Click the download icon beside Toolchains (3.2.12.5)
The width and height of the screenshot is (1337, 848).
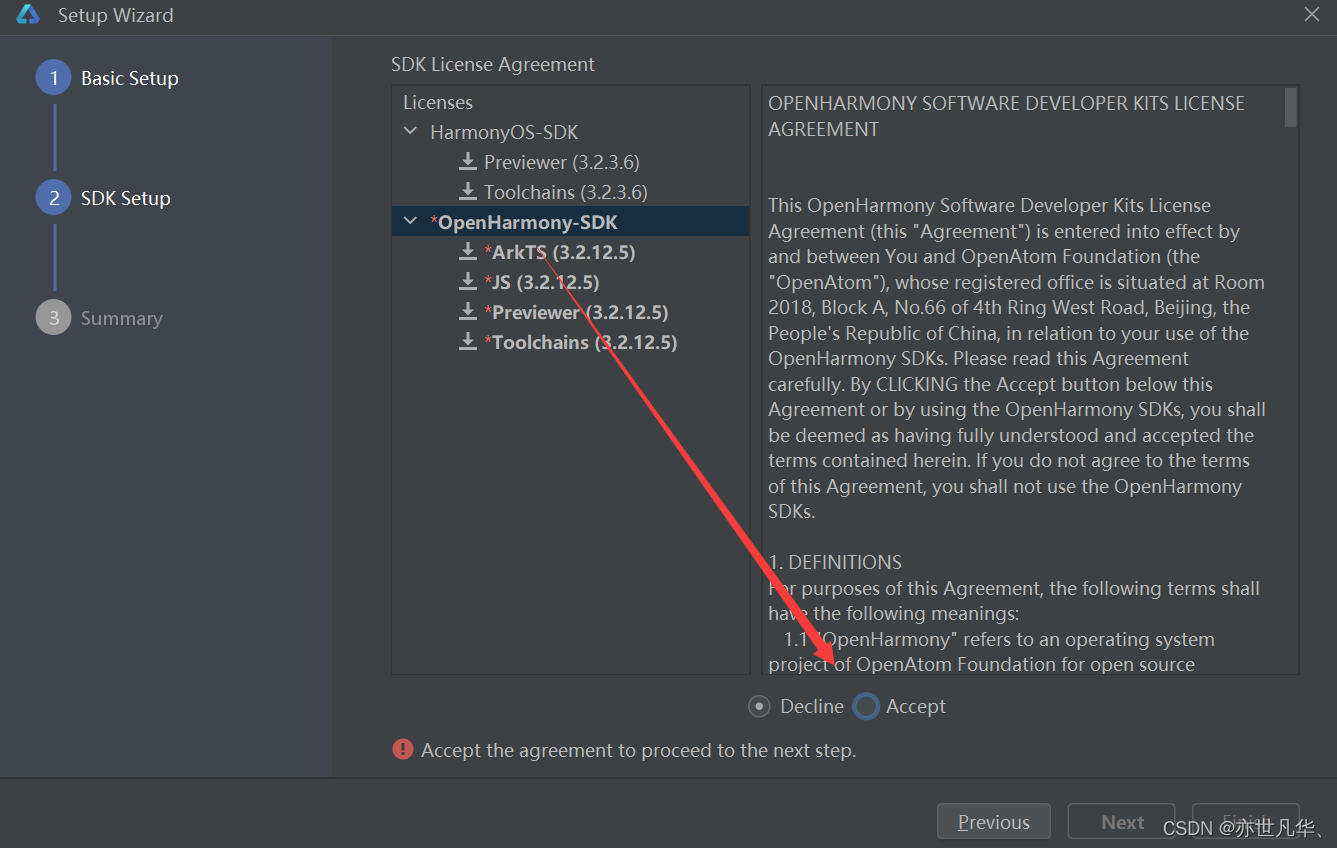pos(467,342)
